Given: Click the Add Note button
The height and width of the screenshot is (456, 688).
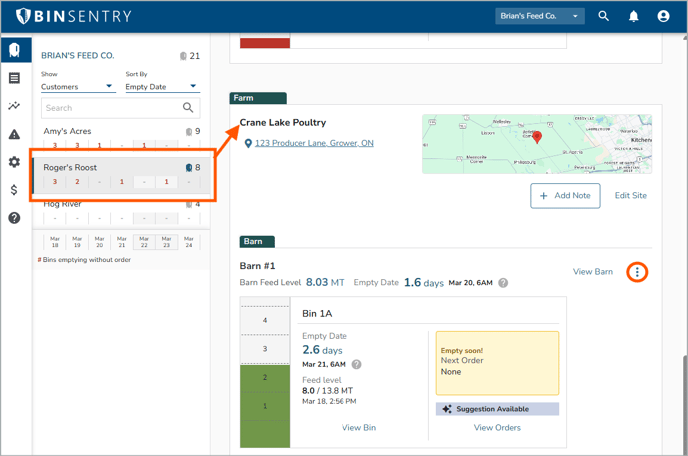Looking at the screenshot, I should click(x=565, y=196).
